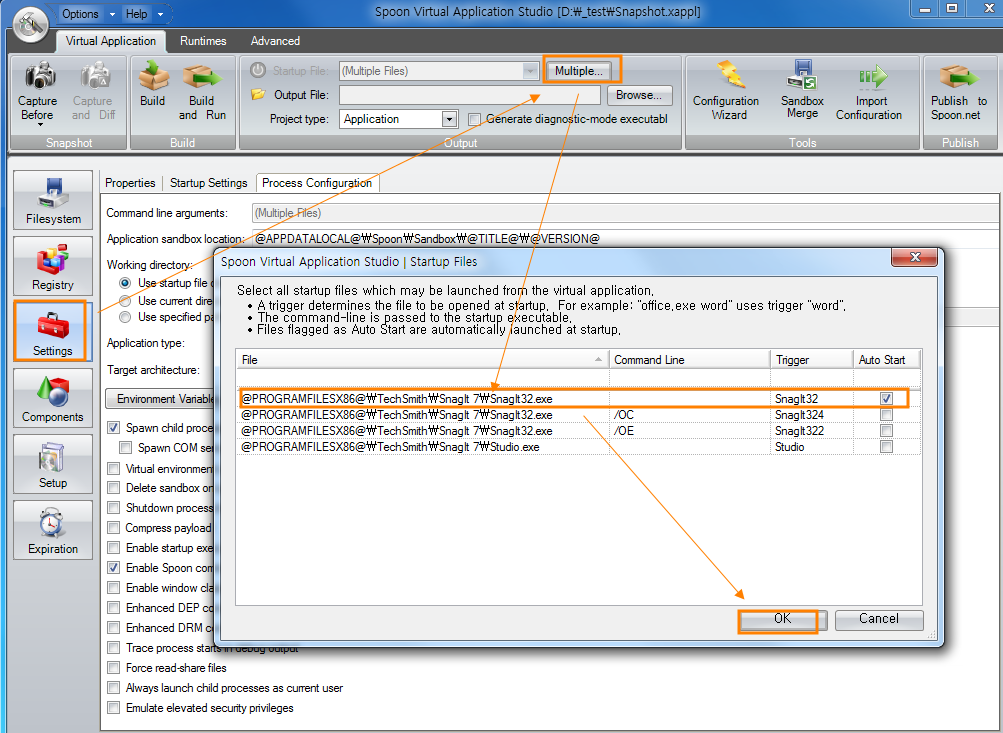The image size is (1003, 733).
Task: Enable Force read-share files checkbox
Action: [113, 668]
